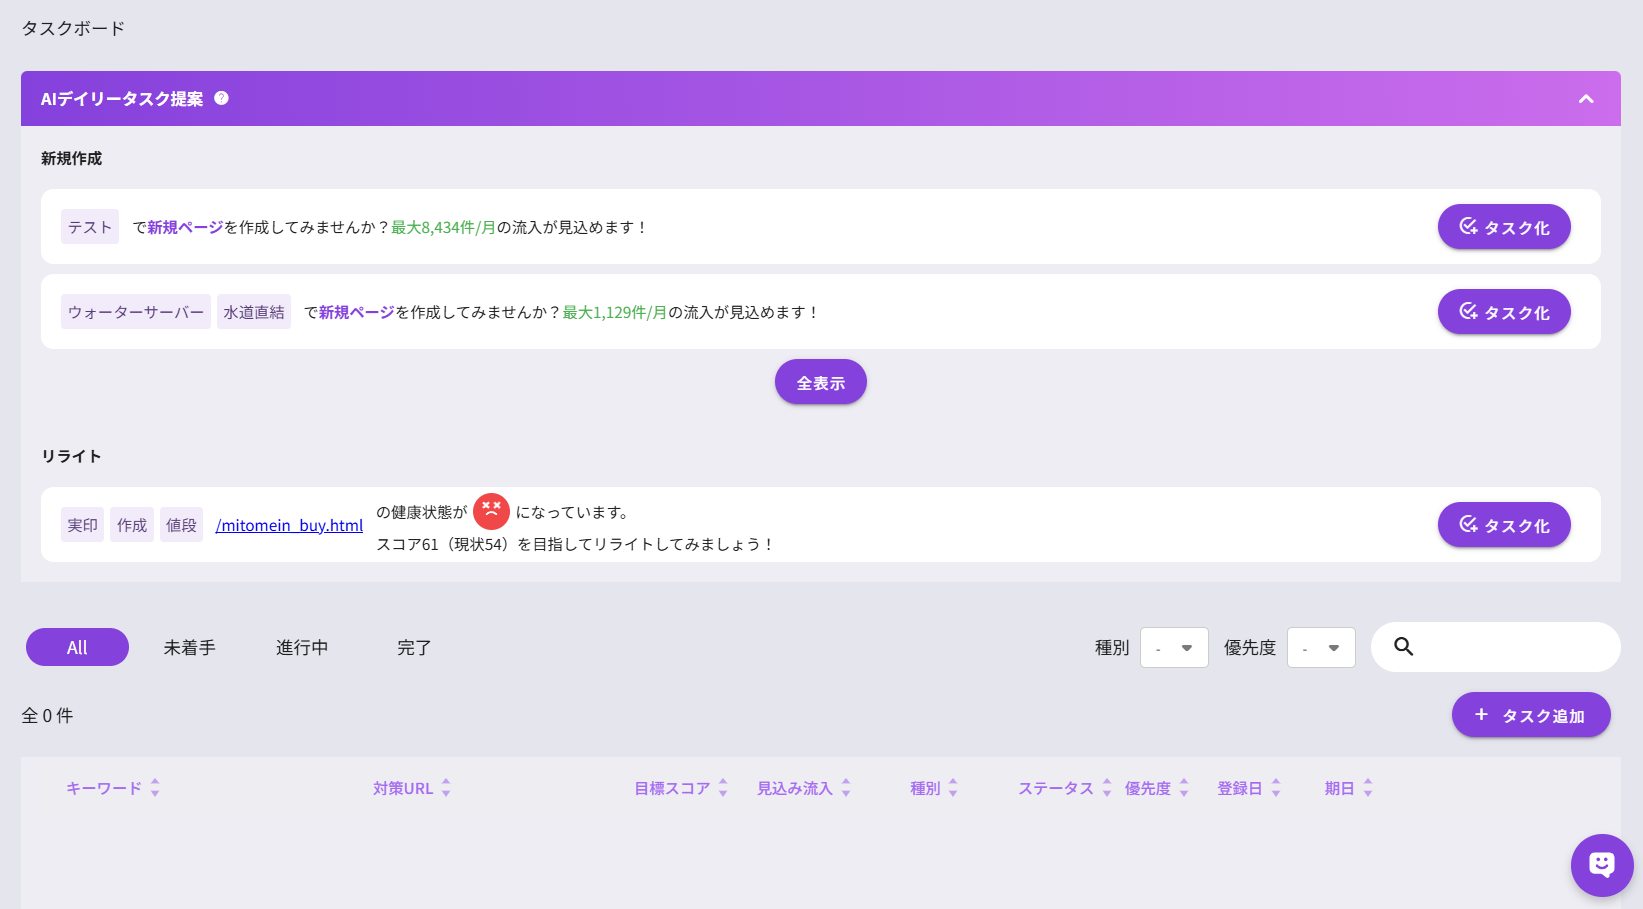Click the タスク追加 button
Image resolution: width=1643 pixels, height=909 pixels.
tap(1530, 714)
